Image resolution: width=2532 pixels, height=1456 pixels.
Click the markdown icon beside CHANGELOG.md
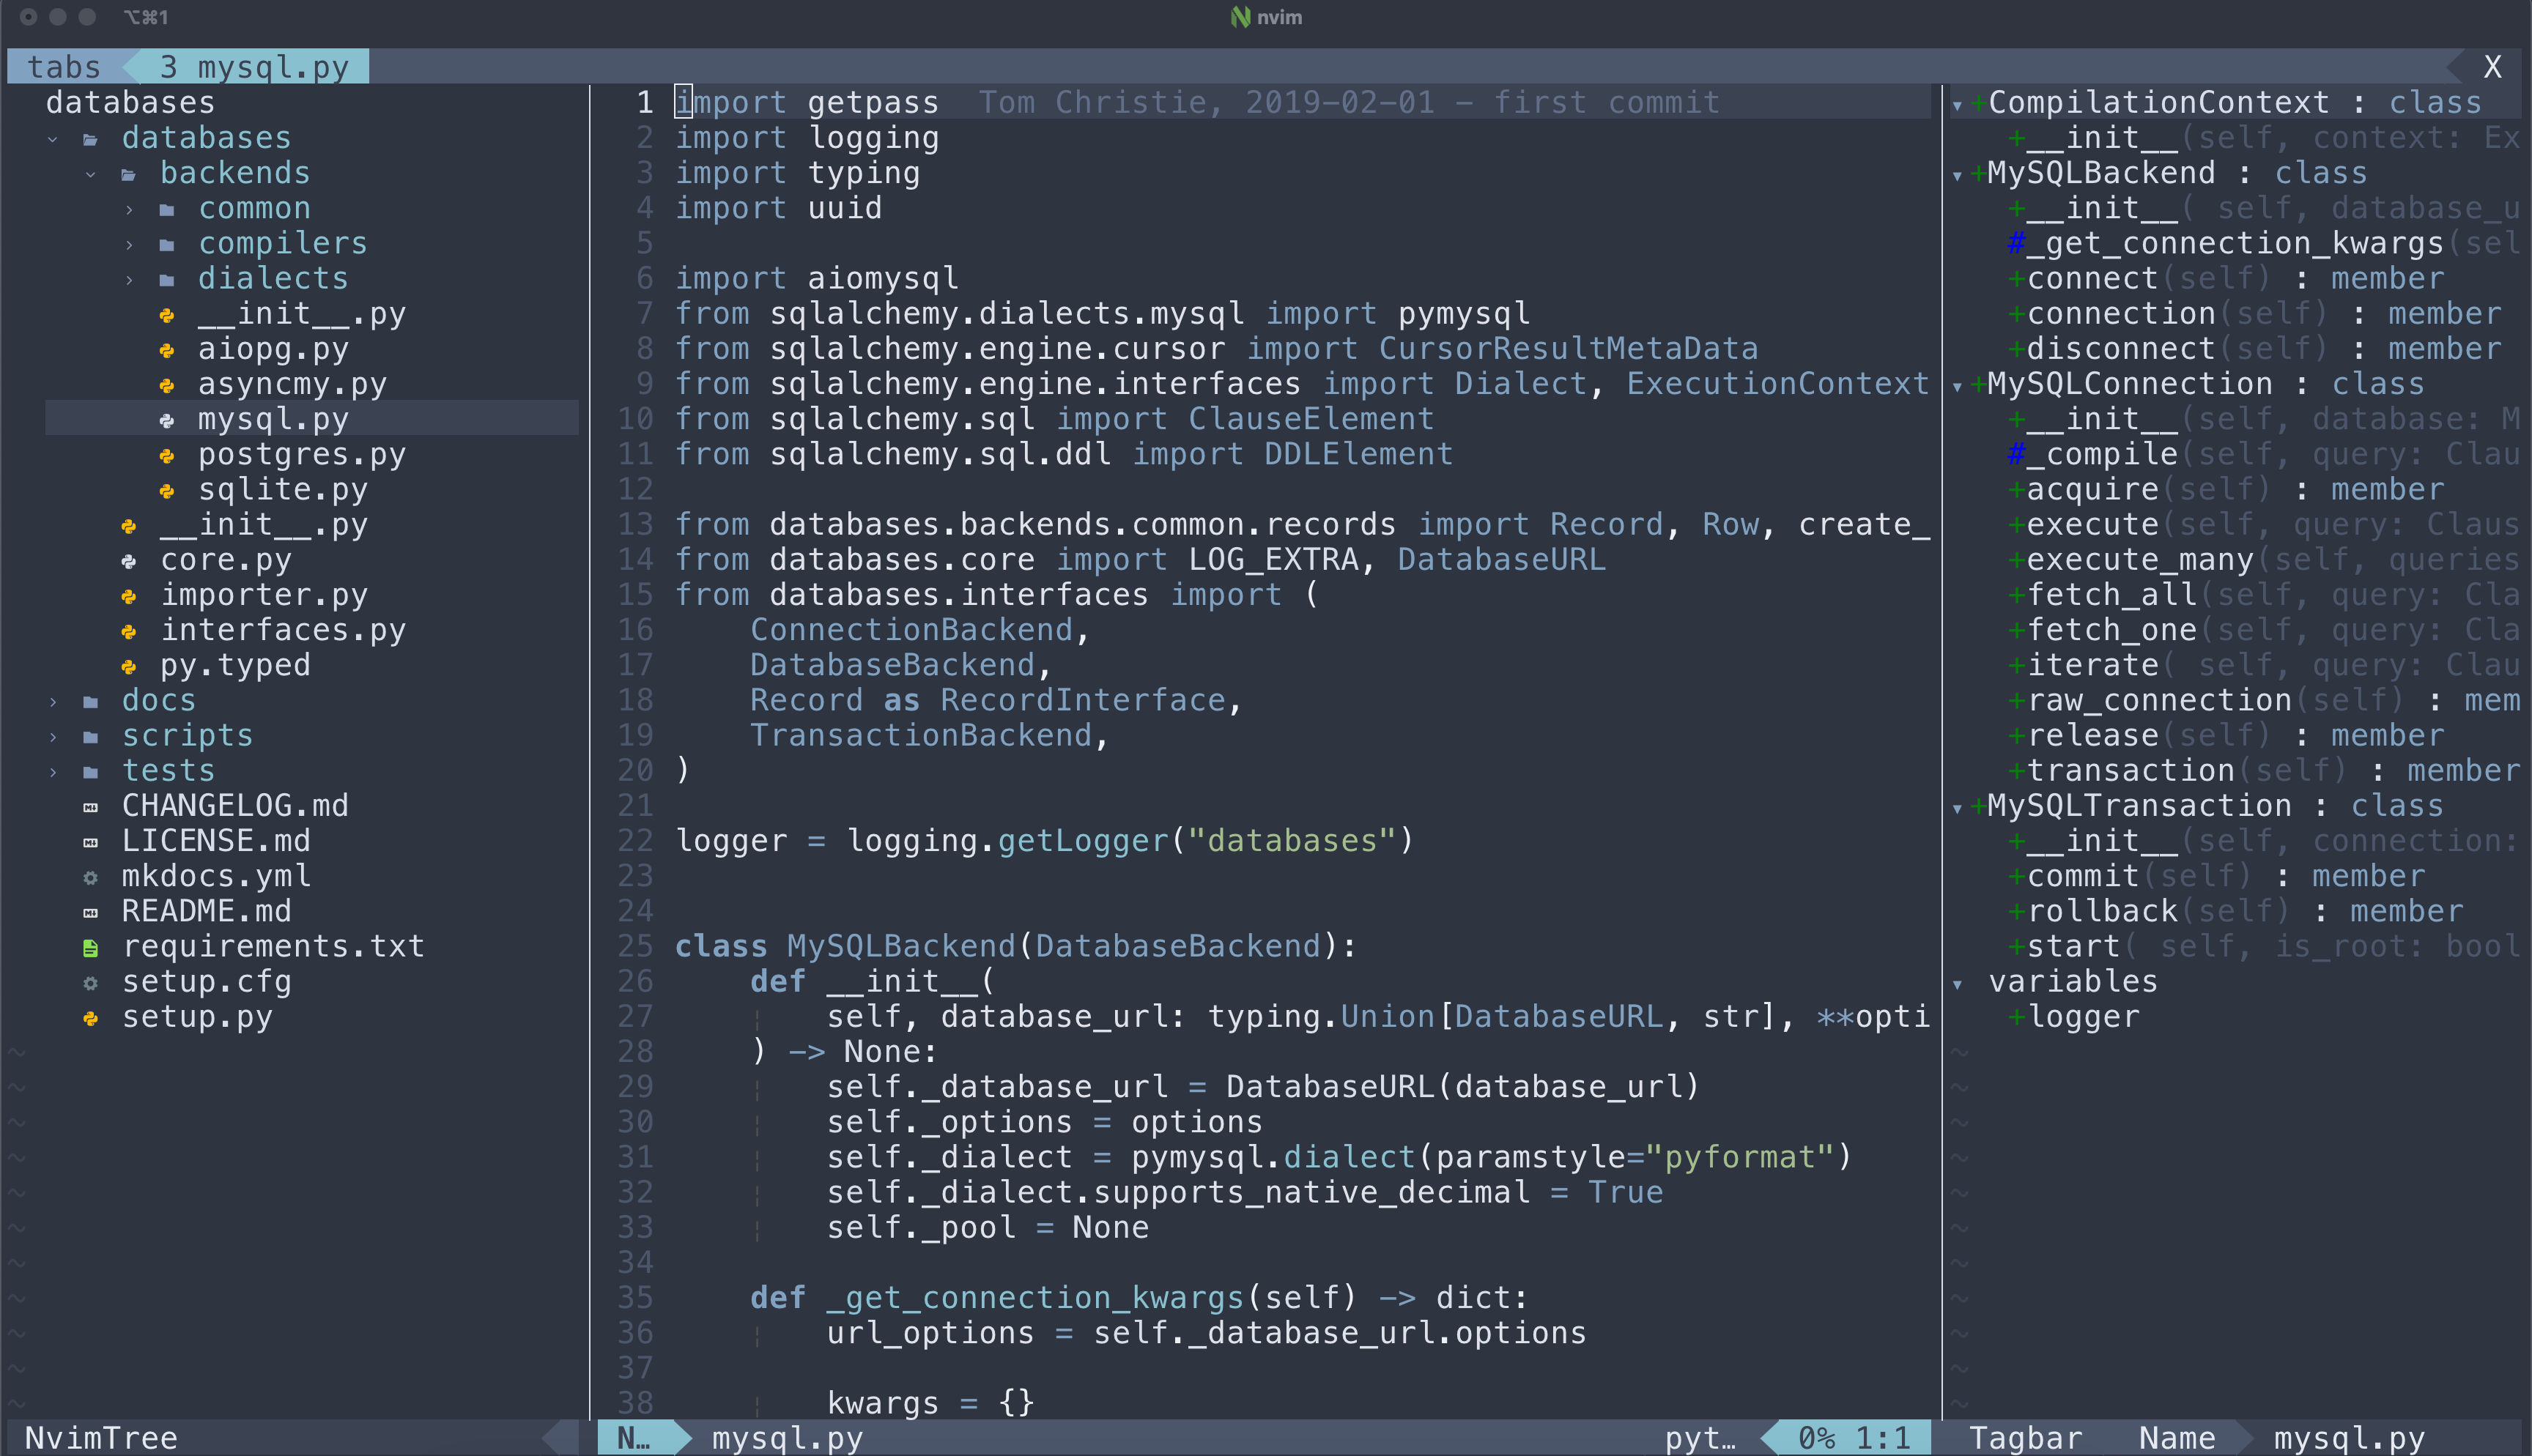coord(91,807)
